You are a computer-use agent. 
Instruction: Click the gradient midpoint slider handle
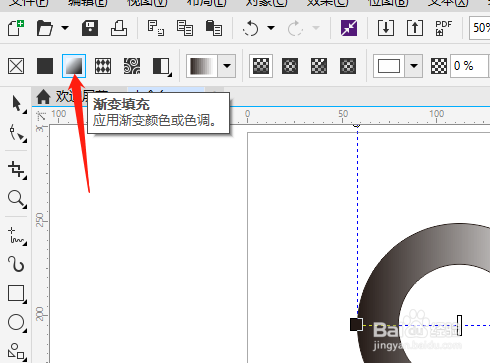(459, 325)
